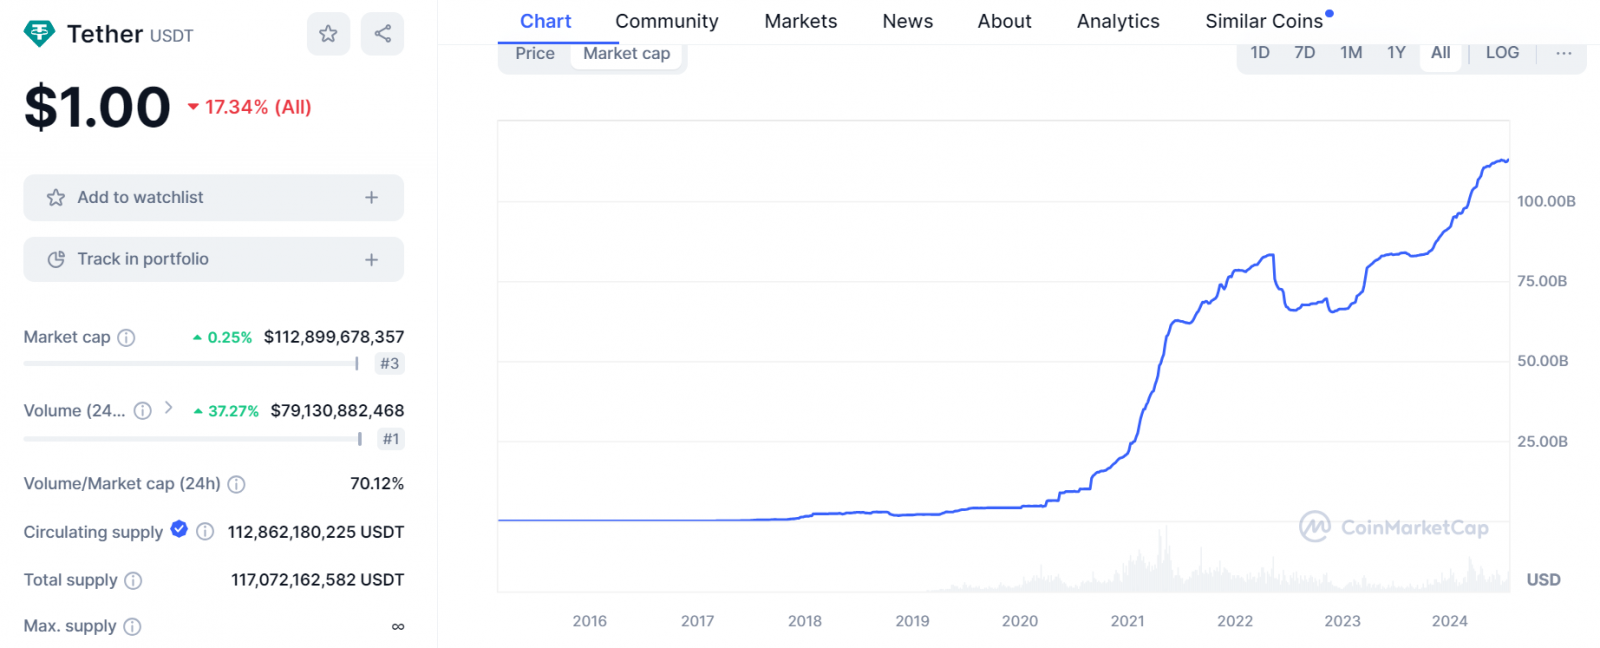Switch chart to Market cap view

(626, 54)
